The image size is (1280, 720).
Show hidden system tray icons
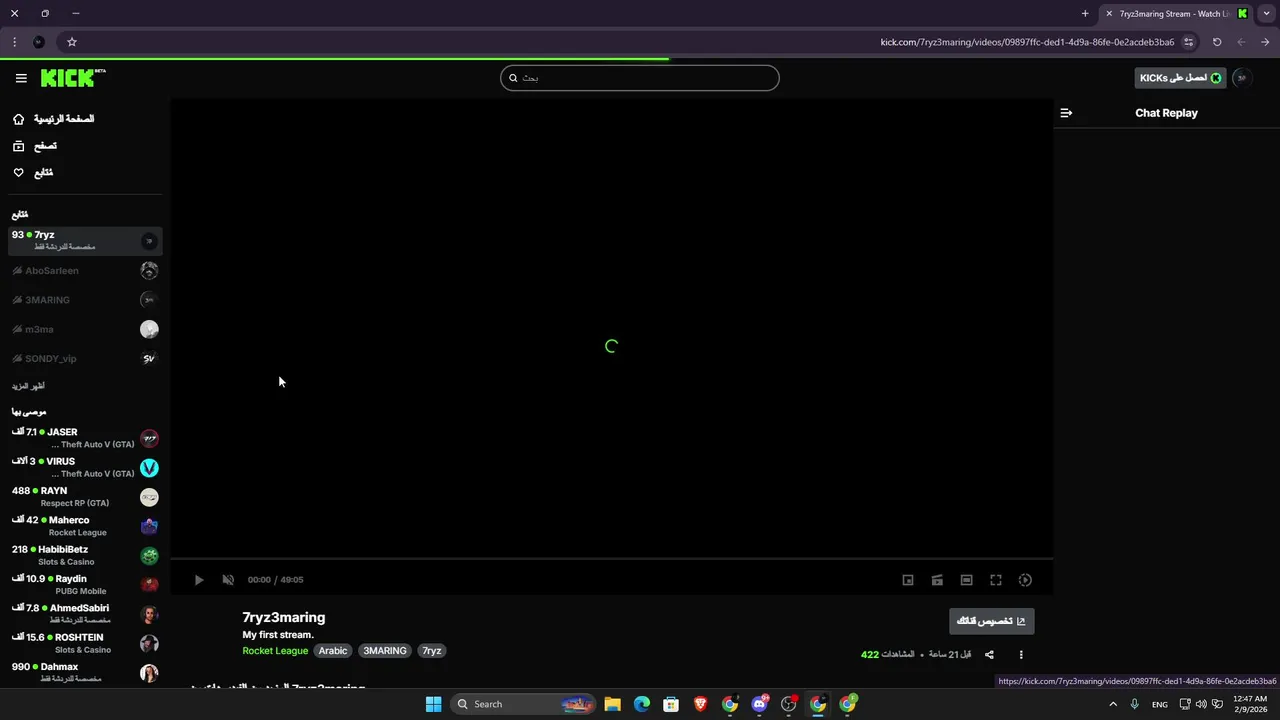[1113, 704]
